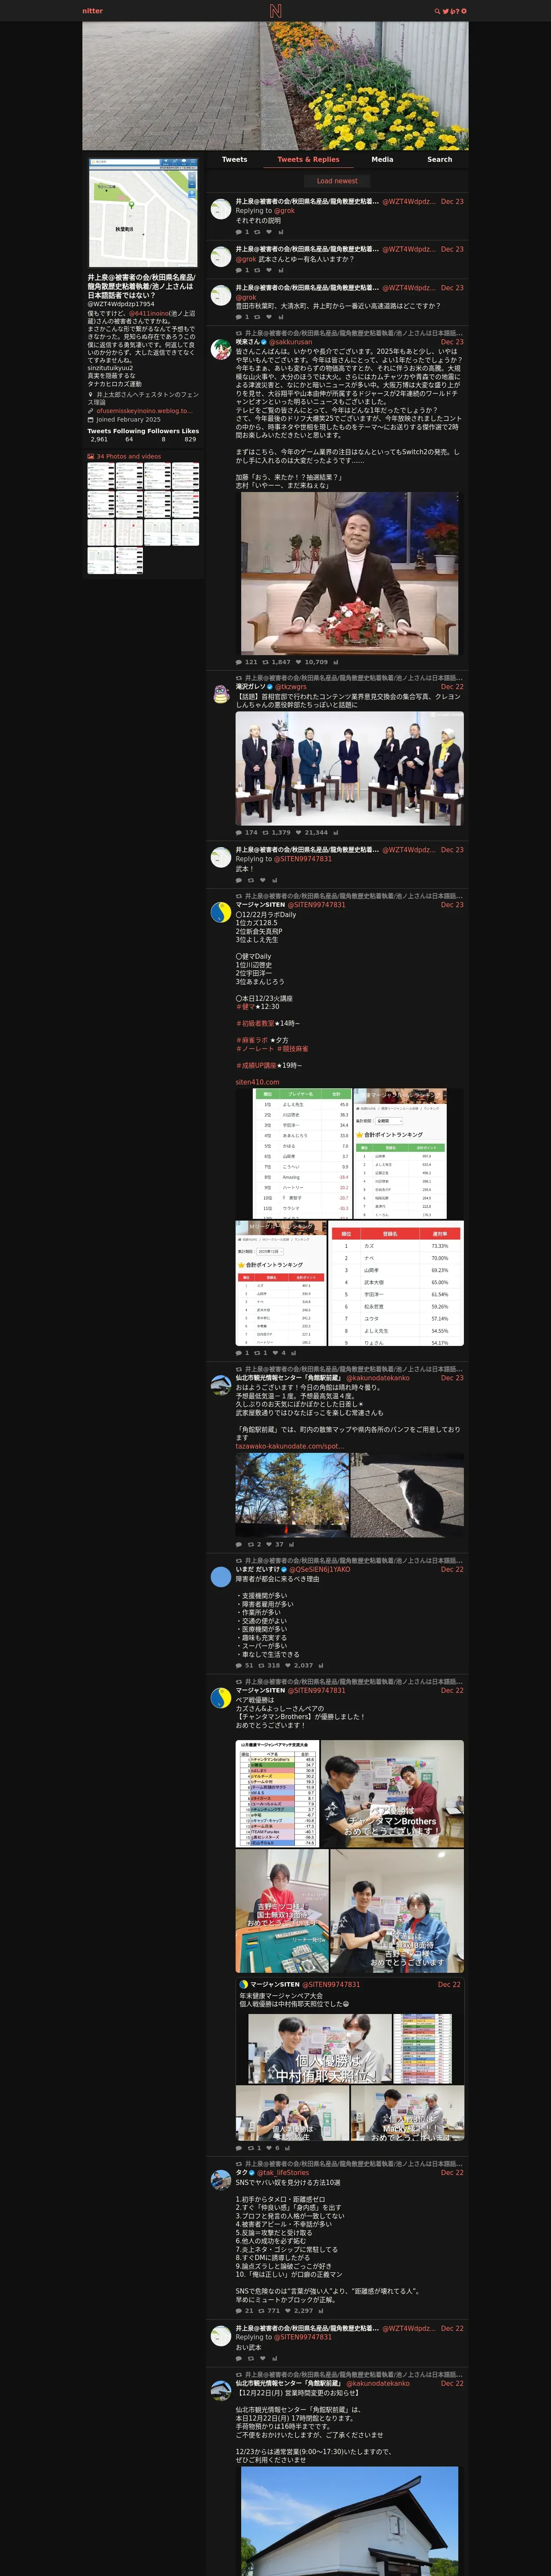
Task: Open the siten410.com link
Action: pos(257,1082)
